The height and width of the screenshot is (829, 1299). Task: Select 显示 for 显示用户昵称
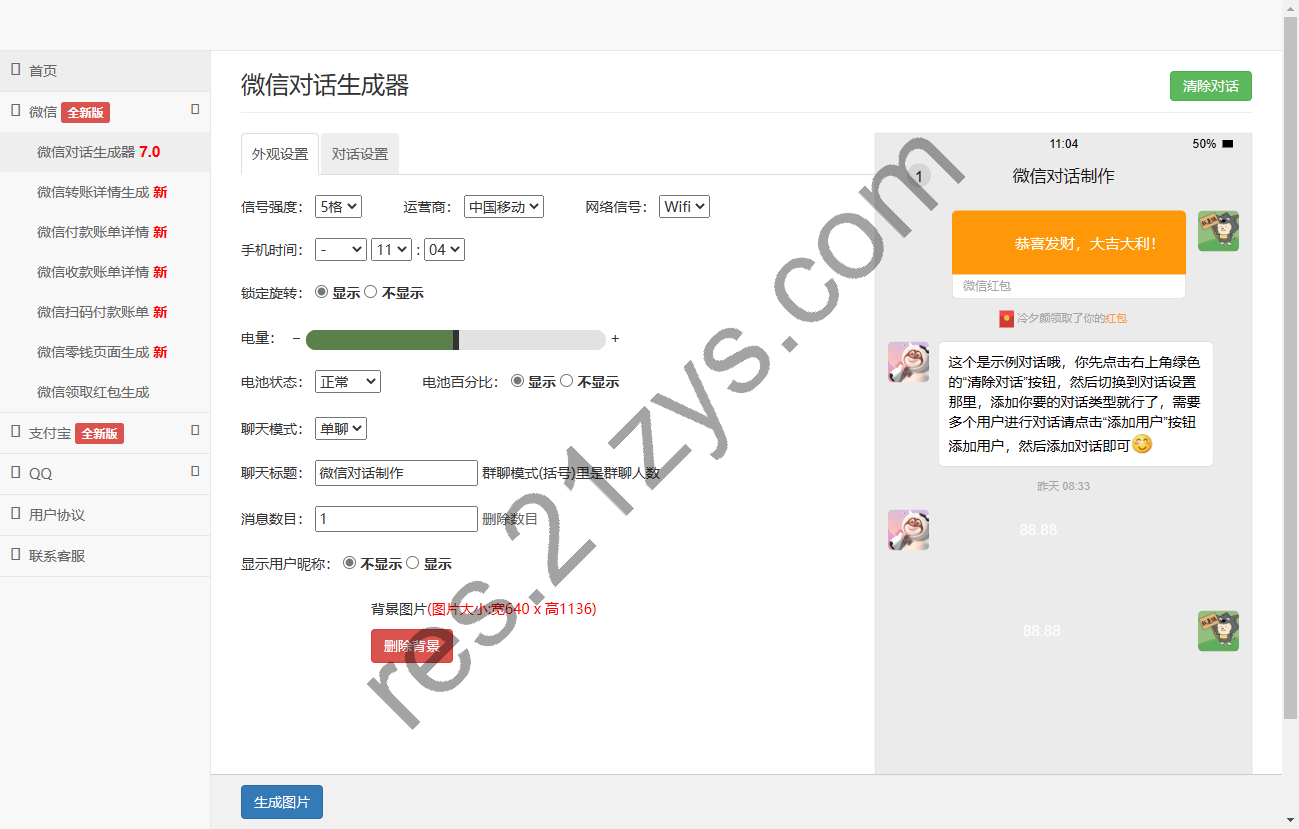412,563
